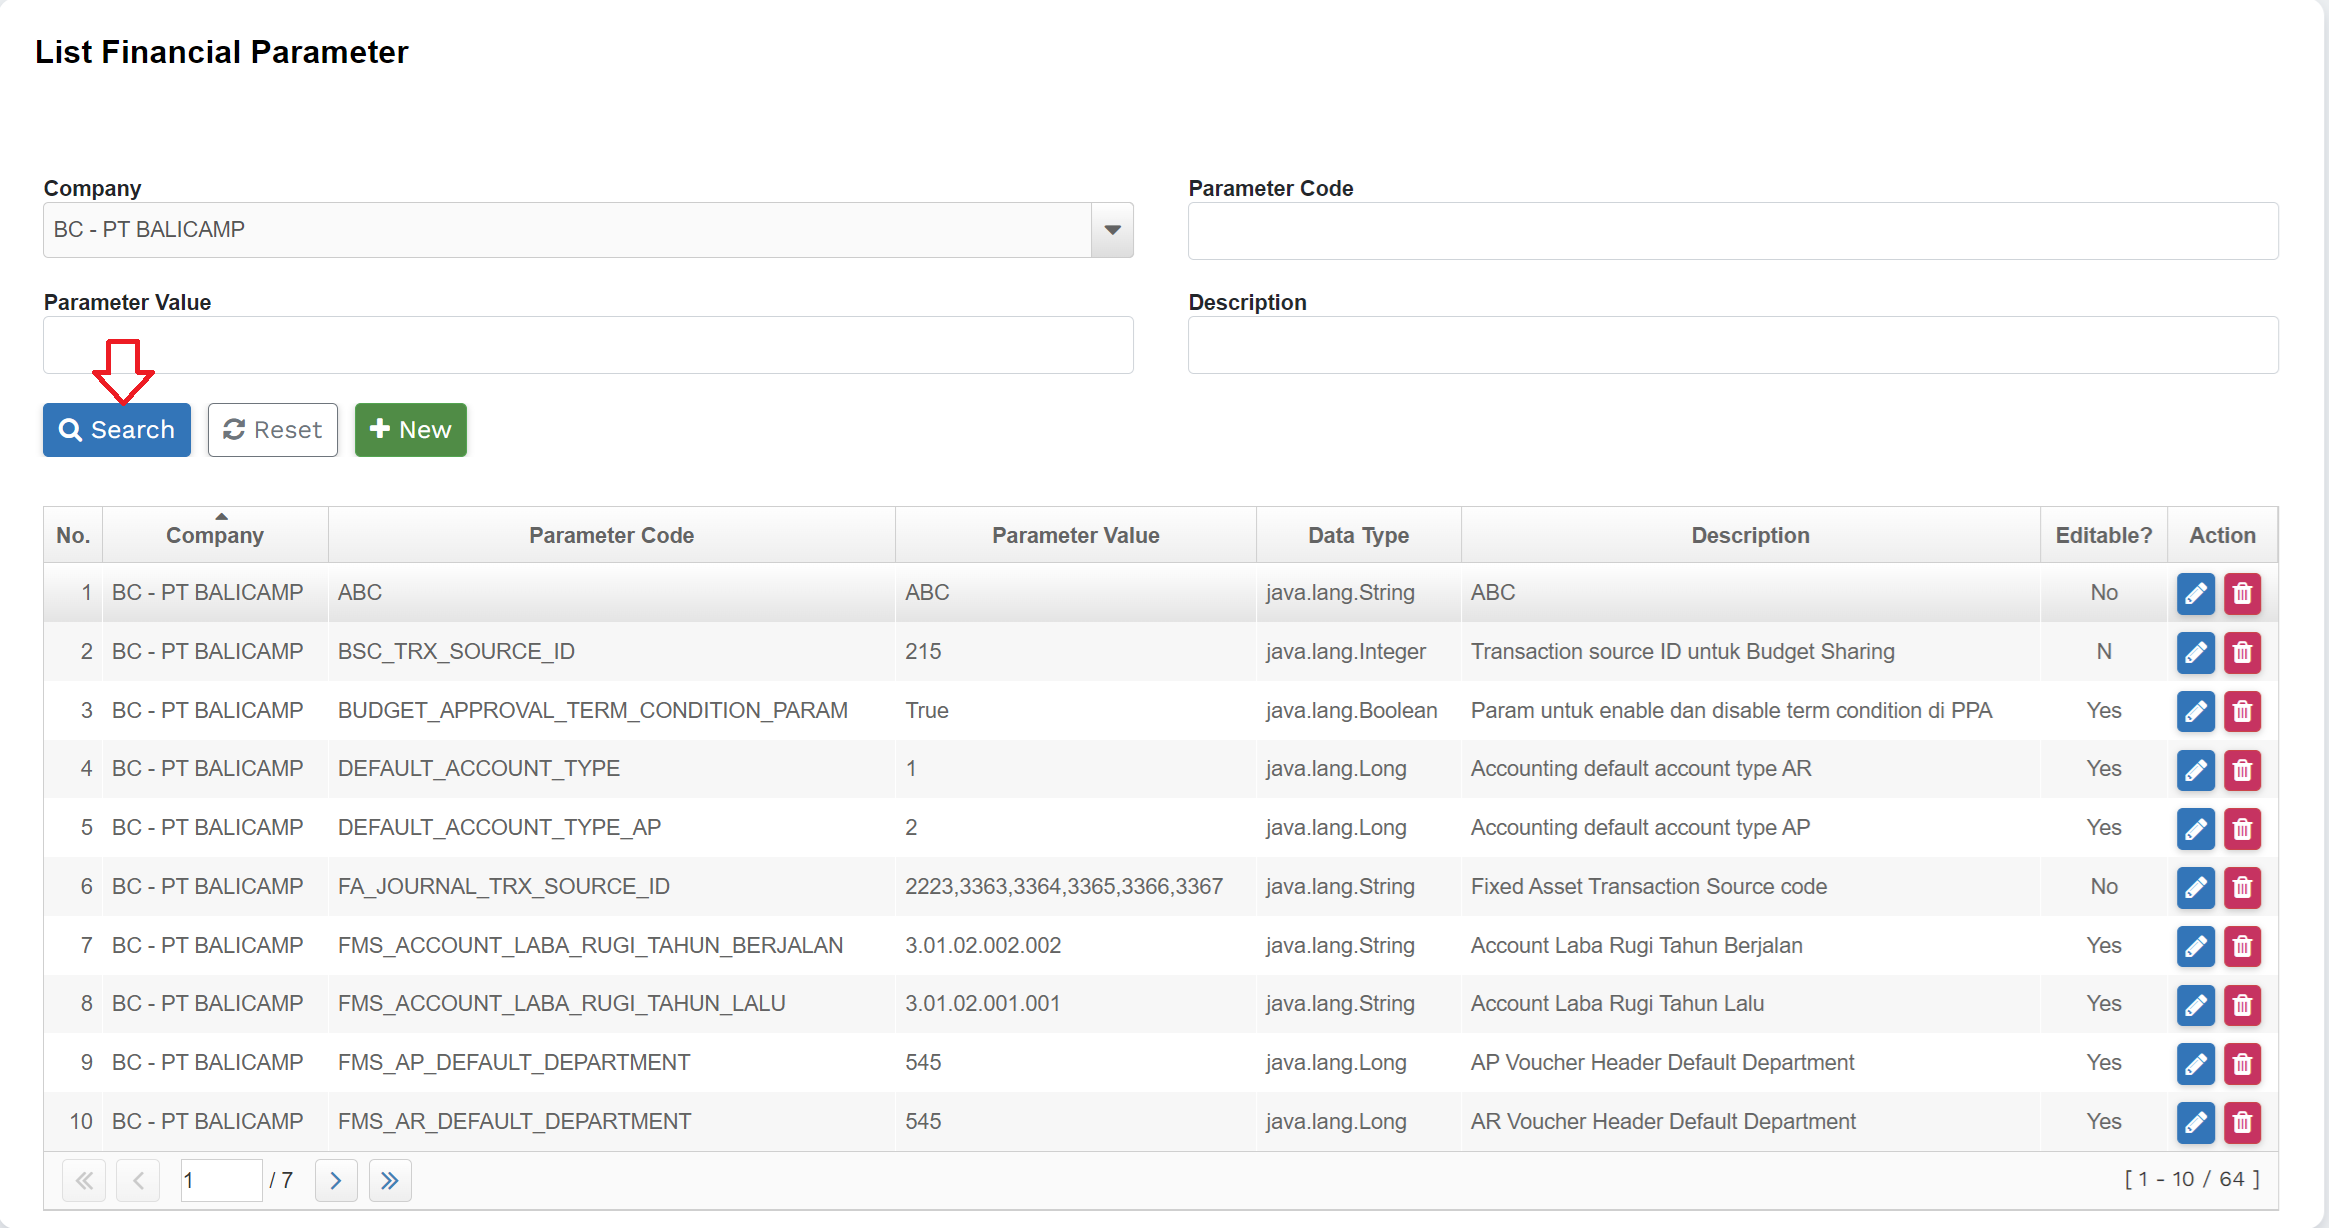Jump to last page arrow

pos(390,1181)
